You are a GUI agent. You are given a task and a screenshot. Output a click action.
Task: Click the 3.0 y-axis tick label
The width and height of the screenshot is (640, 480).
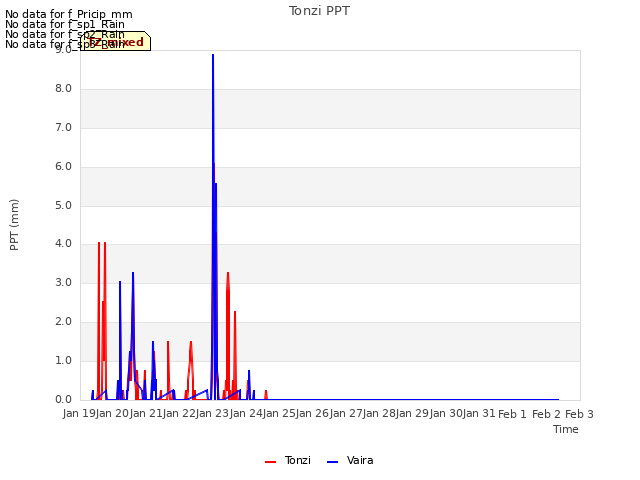point(63,282)
